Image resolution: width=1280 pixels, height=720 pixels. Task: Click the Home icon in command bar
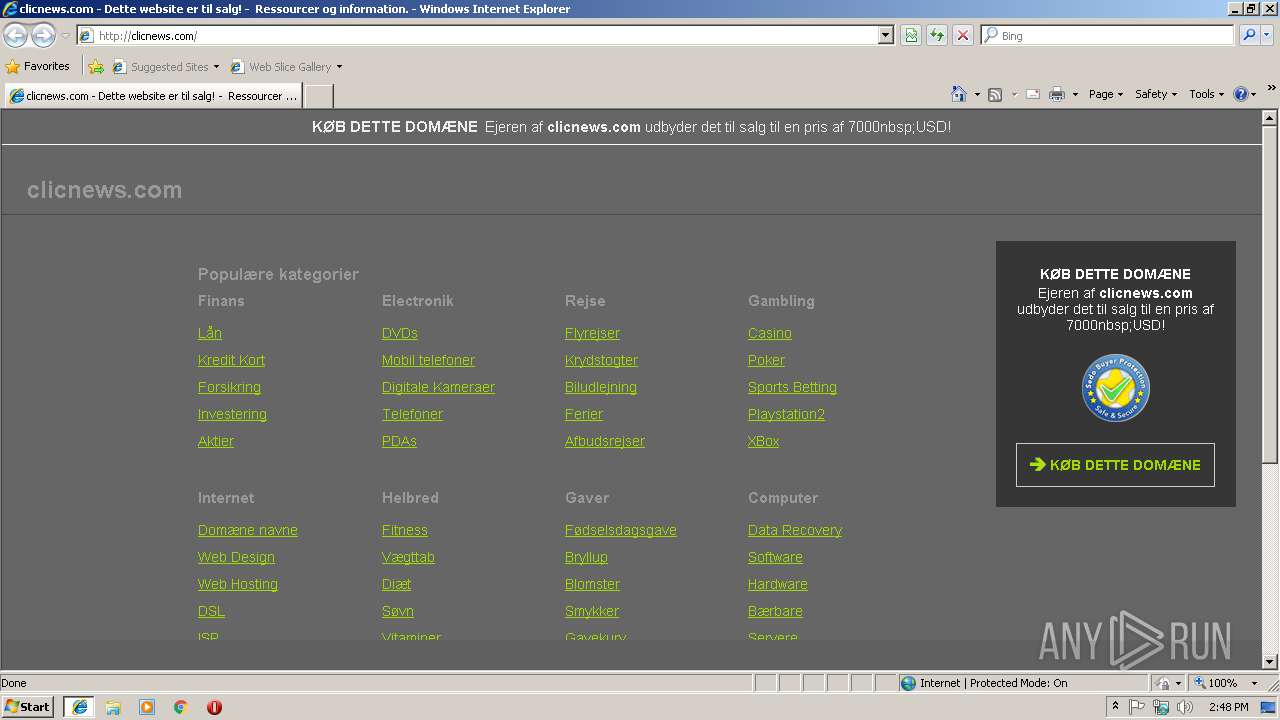tap(958, 94)
